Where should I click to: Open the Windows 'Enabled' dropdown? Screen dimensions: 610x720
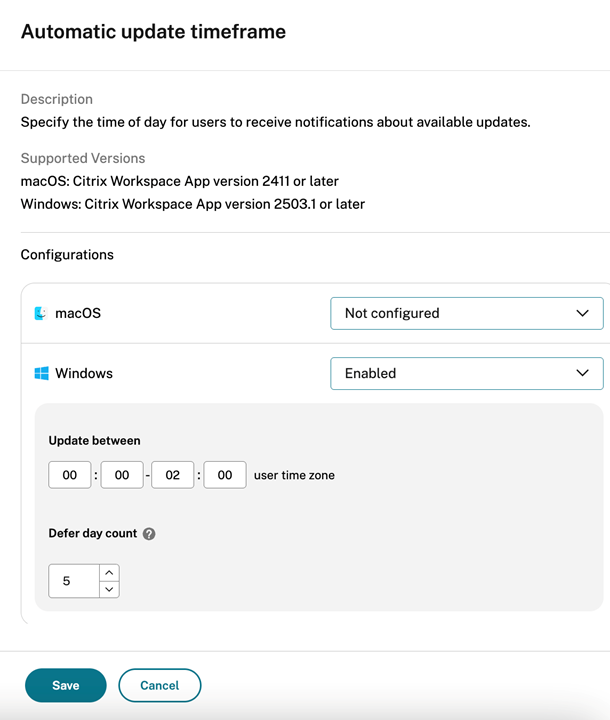tap(466, 373)
